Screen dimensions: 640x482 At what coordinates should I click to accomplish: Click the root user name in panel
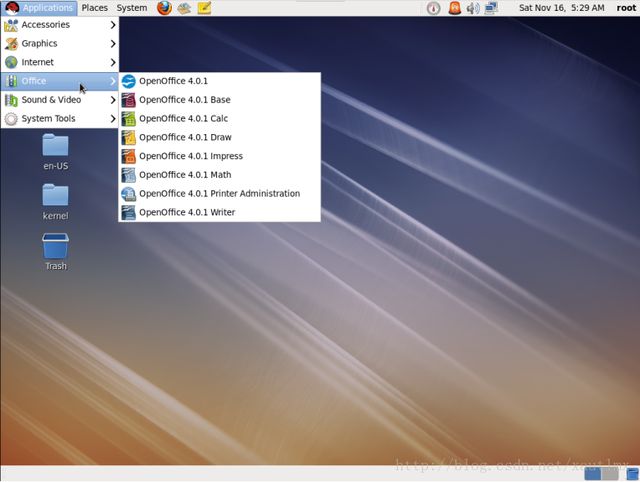626,8
